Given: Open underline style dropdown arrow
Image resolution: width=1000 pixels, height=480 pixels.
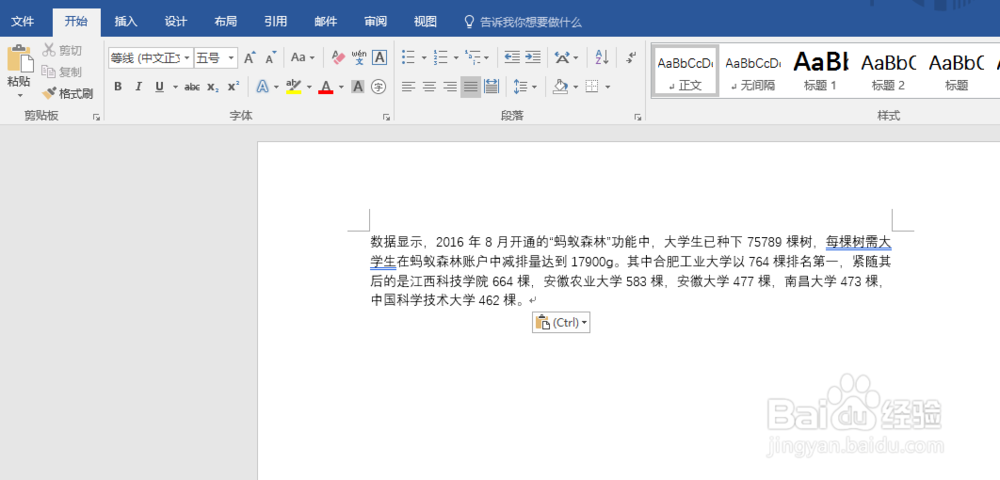Looking at the screenshot, I should (x=175, y=87).
